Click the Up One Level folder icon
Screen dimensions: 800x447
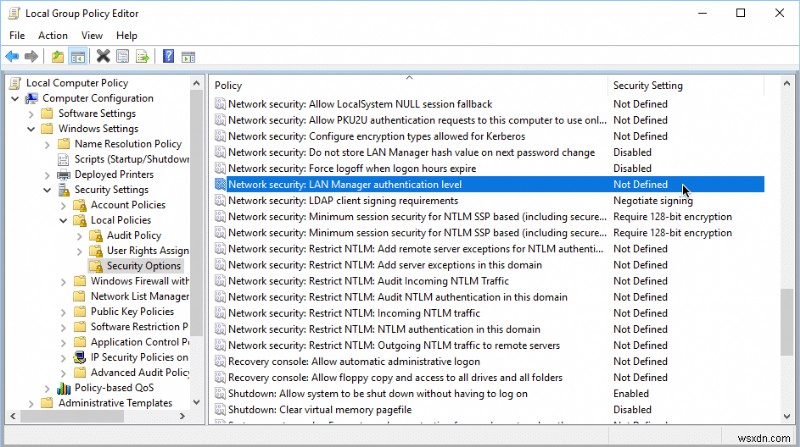tap(58, 56)
